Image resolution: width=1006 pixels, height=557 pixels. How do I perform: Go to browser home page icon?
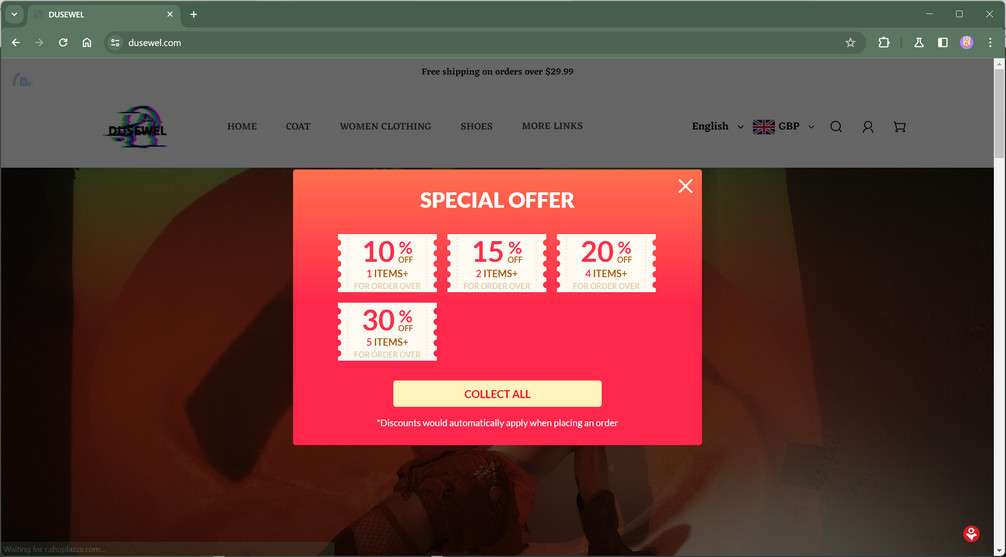[x=87, y=42]
